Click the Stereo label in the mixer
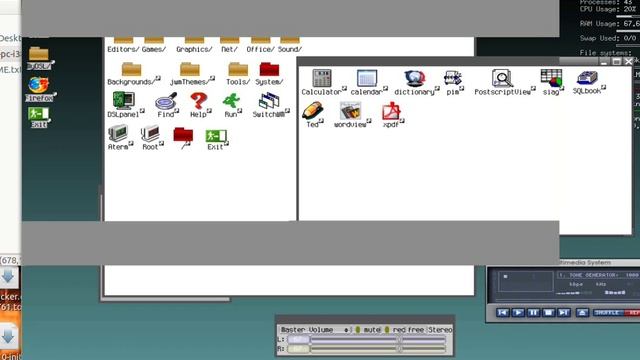Viewport: 640px width, 360px height. coord(440,329)
